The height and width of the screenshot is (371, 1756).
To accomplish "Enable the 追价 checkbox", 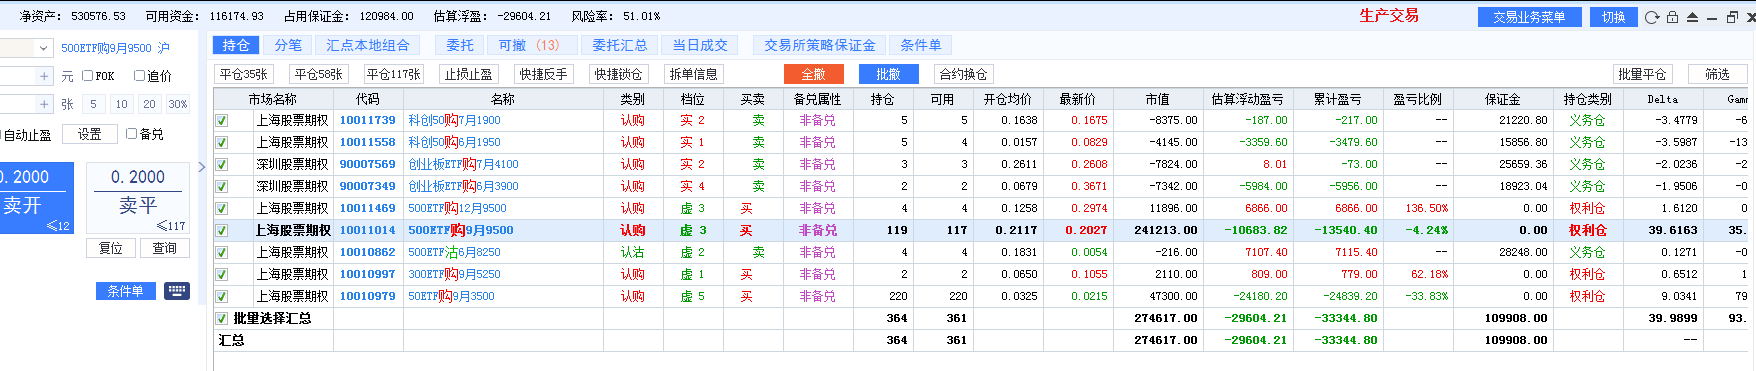I will [x=140, y=76].
